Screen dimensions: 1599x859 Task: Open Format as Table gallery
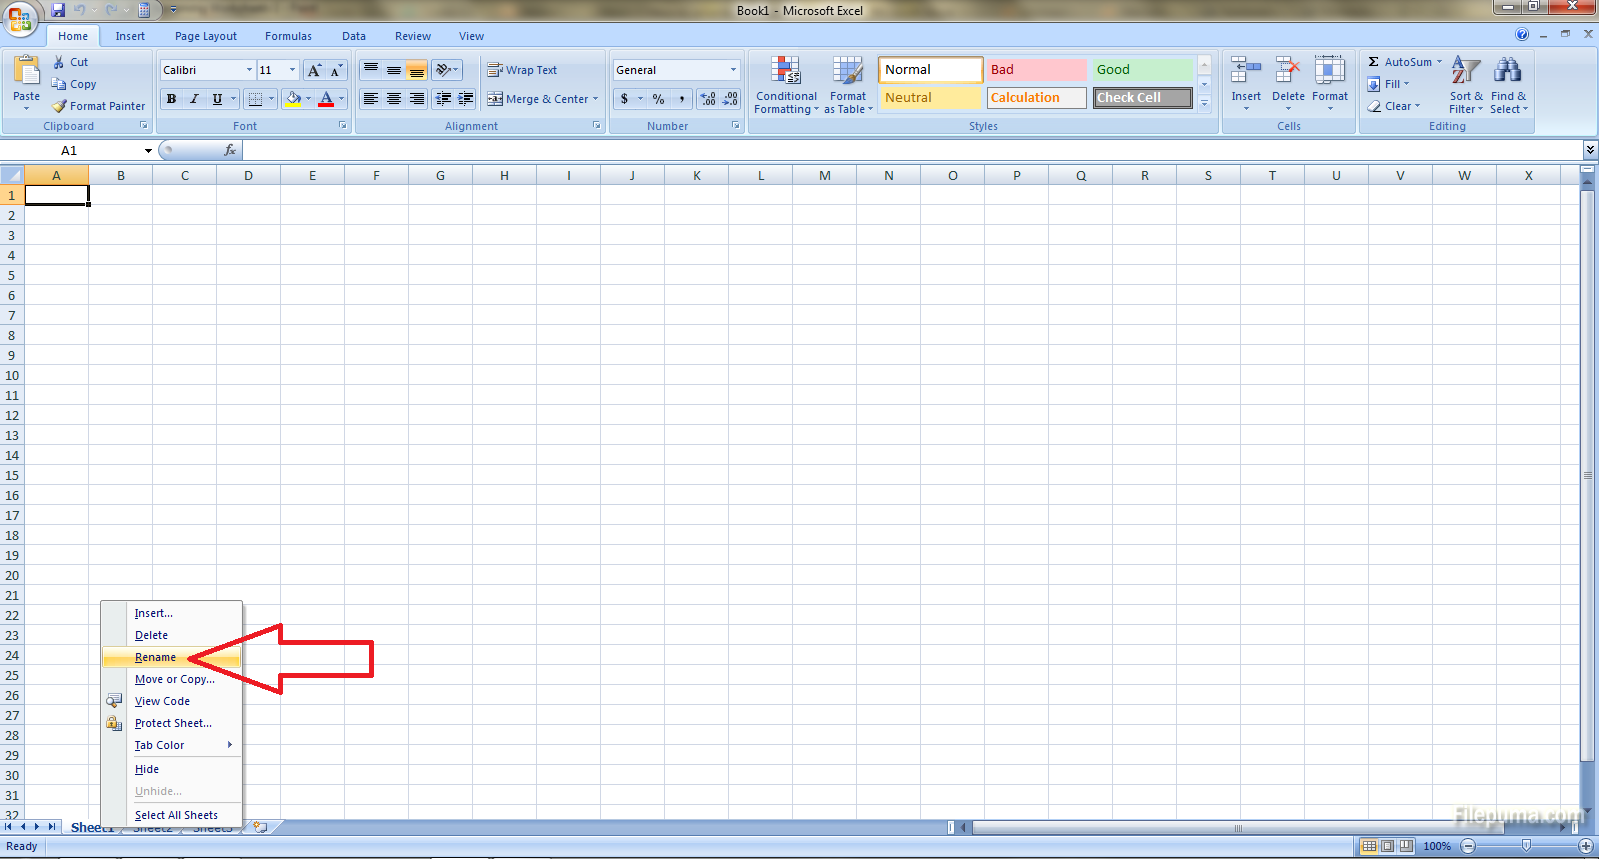pos(848,85)
